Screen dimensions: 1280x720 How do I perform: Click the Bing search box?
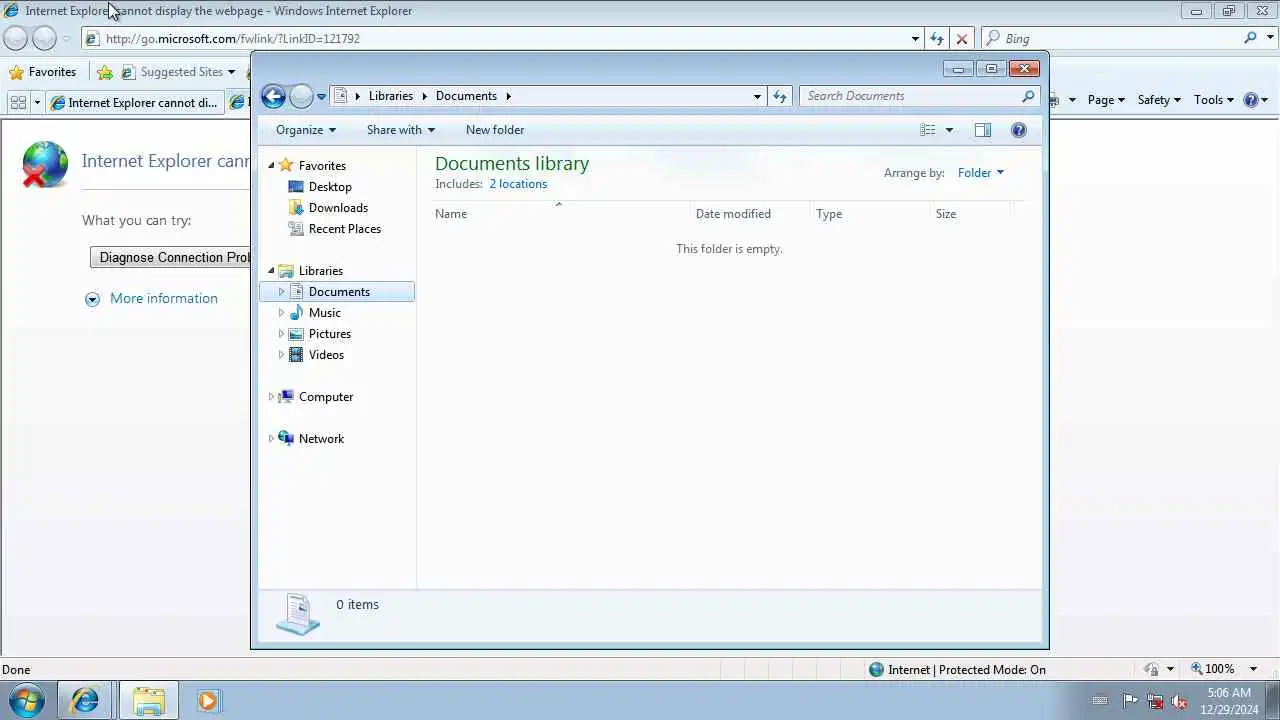[x=1110, y=38]
